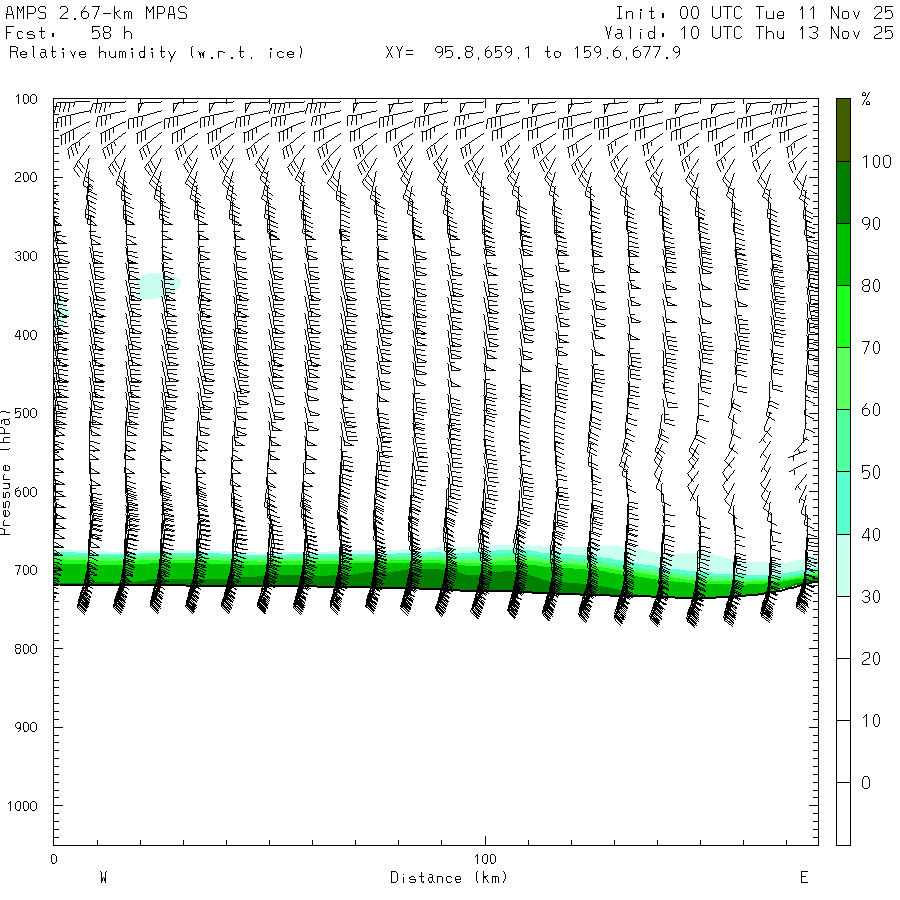This screenshot has height=900, width=900.
Task: Click the 70–80% bright green legend band
Action: coord(843,316)
